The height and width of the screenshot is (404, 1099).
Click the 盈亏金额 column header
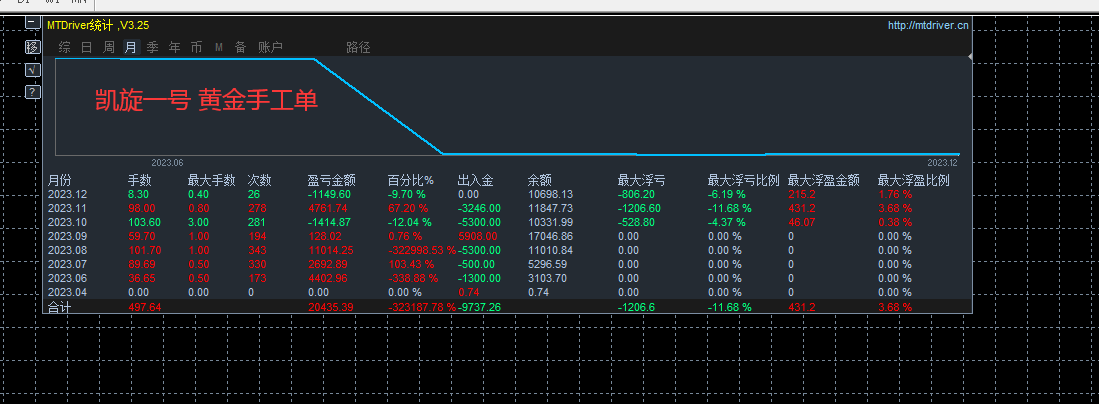tap(332, 181)
